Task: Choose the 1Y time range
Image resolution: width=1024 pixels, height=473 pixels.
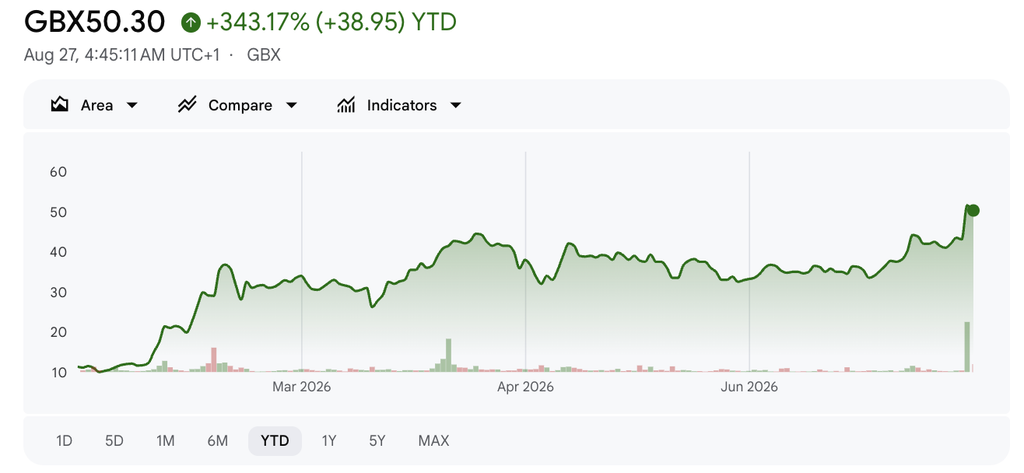Action: [x=328, y=441]
